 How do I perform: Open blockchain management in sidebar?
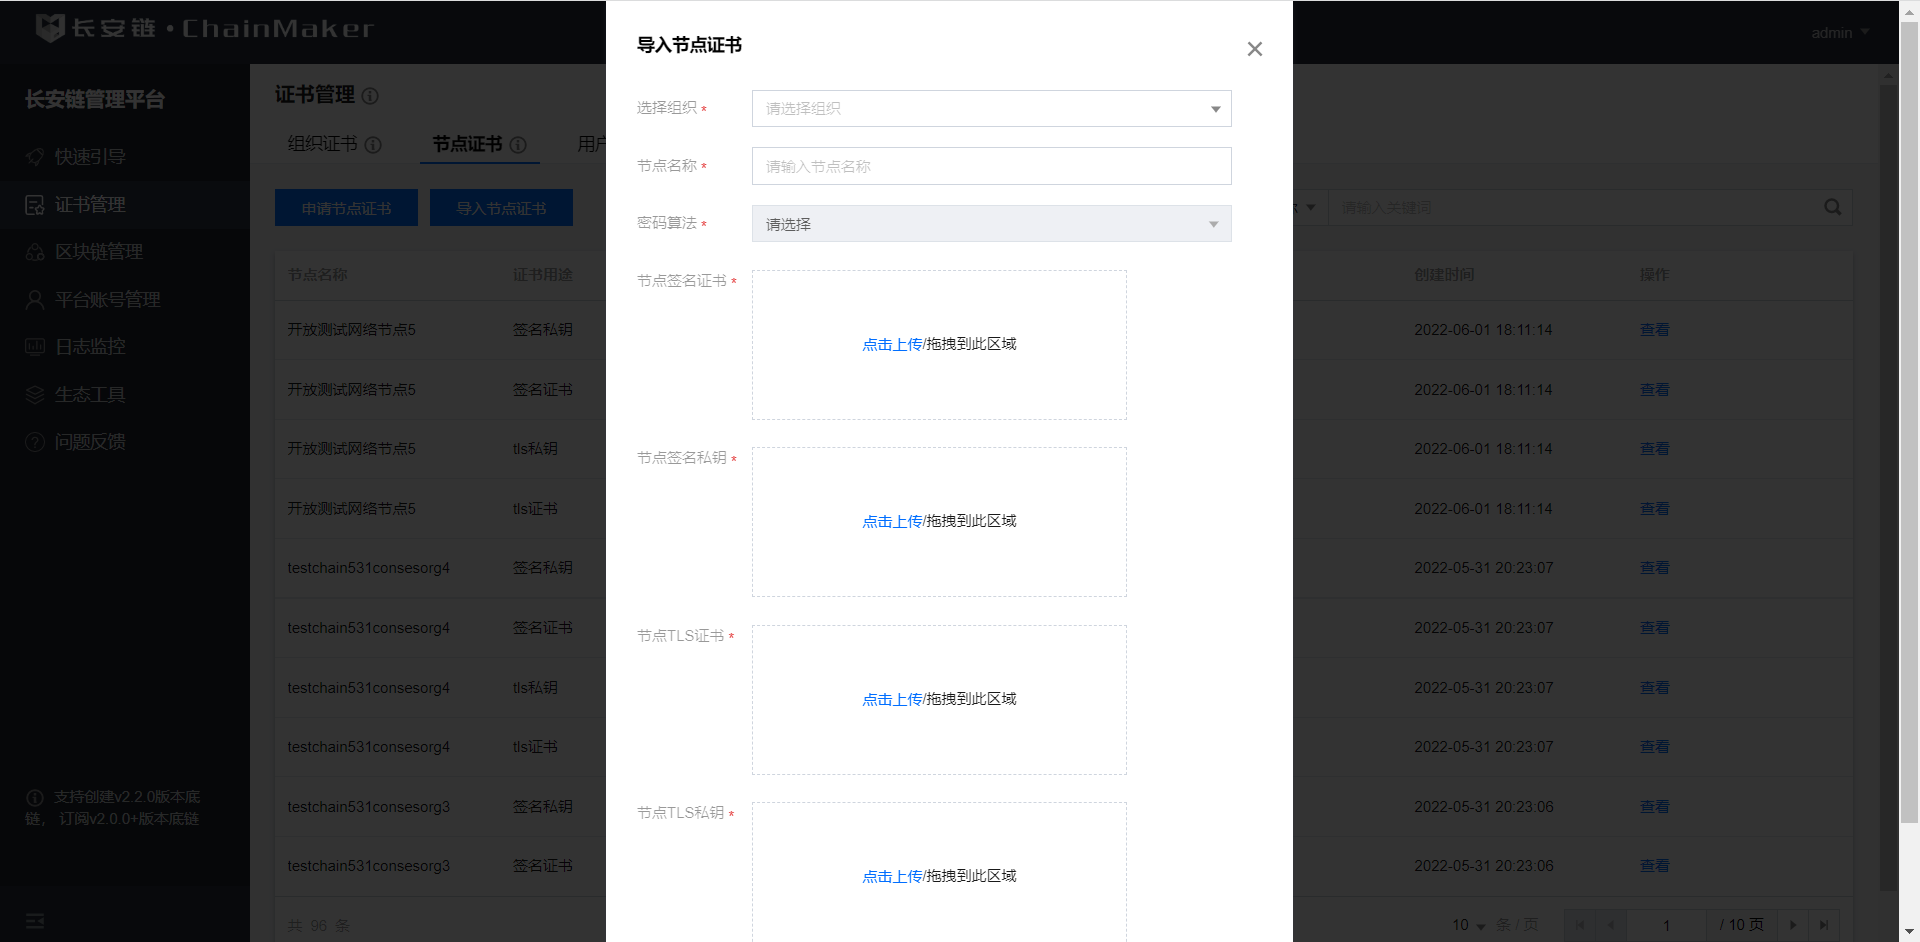point(98,252)
